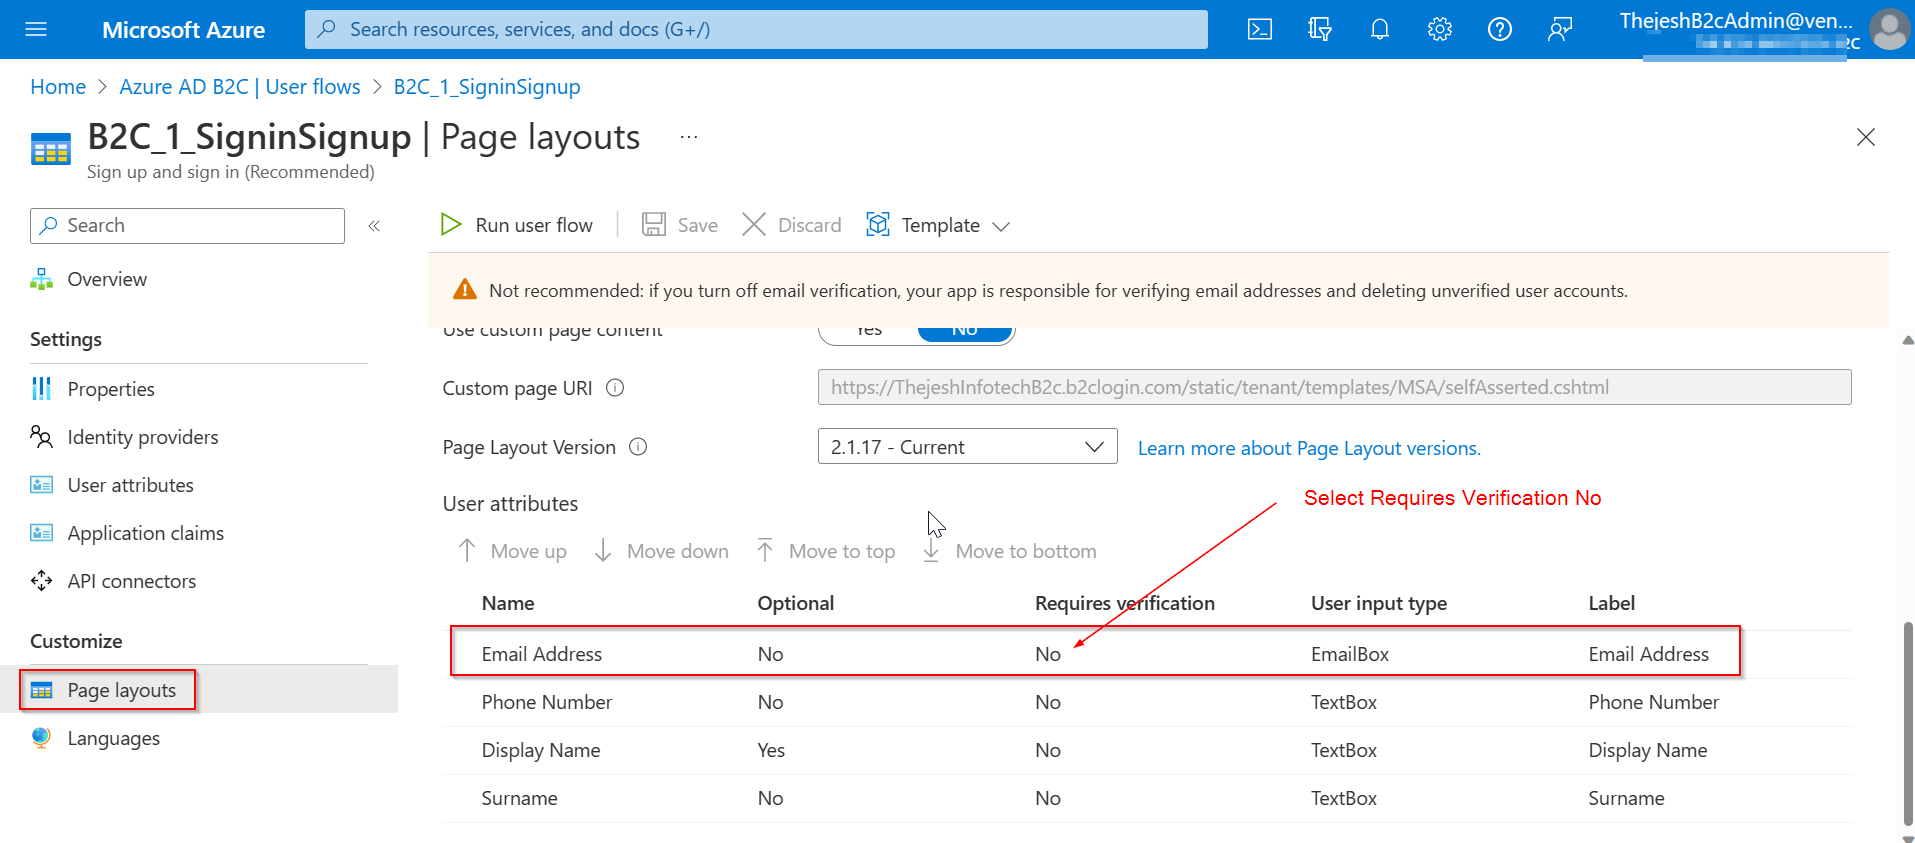Open the more options ellipsis beside the title
The image size is (1915, 843).
point(689,137)
